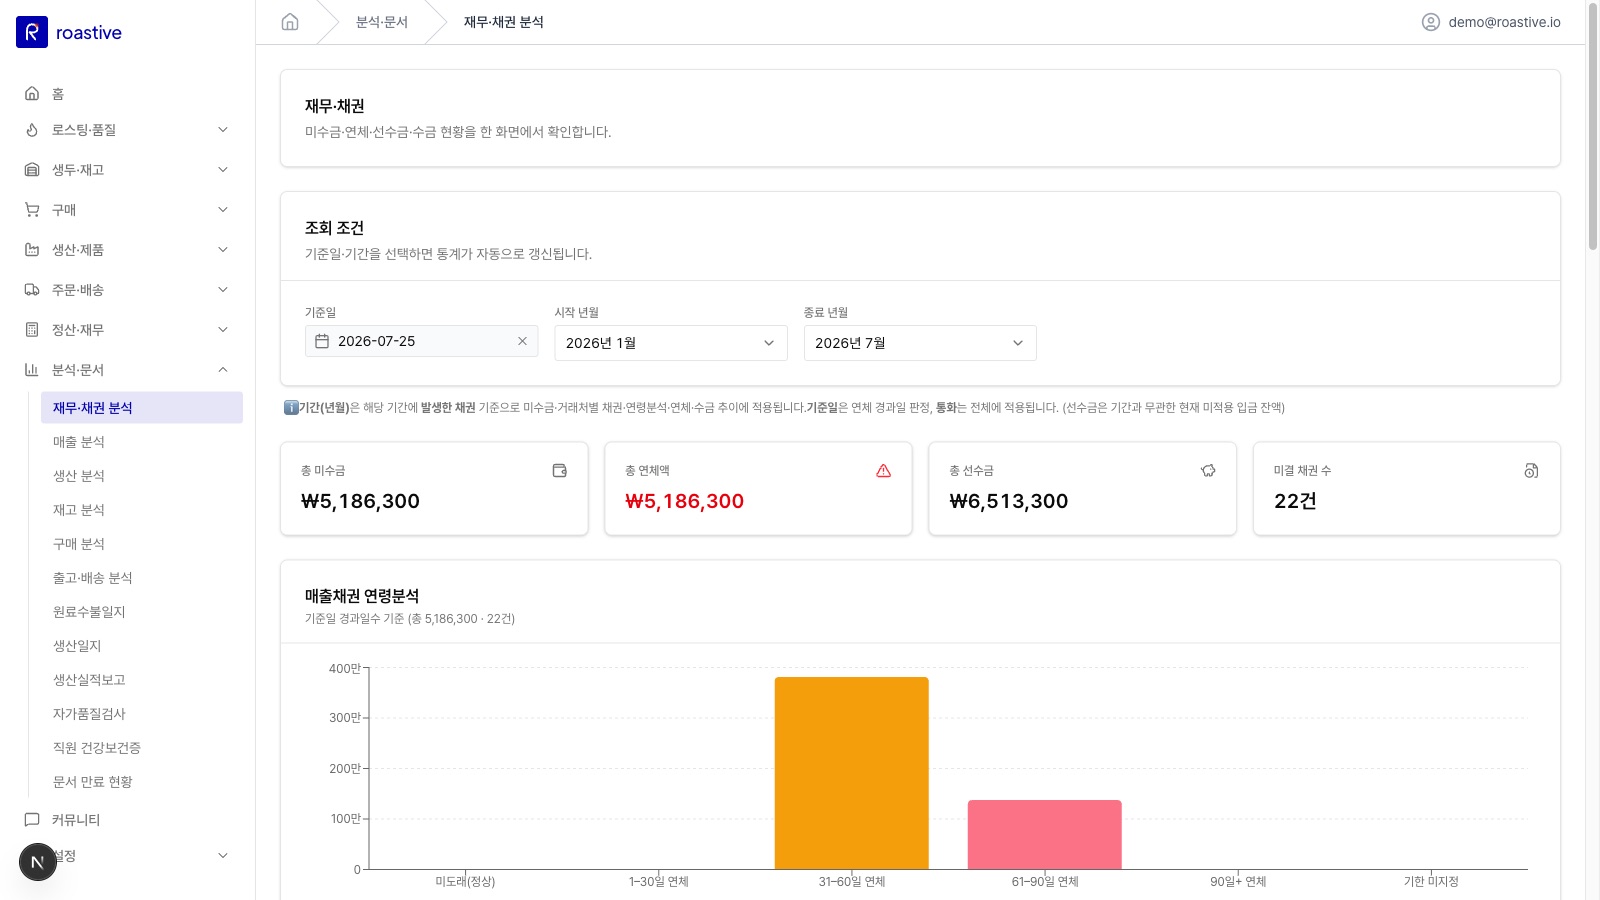Click the piggy bank icon on 총 선수금 card
The width and height of the screenshot is (1600, 900).
tap(1208, 471)
